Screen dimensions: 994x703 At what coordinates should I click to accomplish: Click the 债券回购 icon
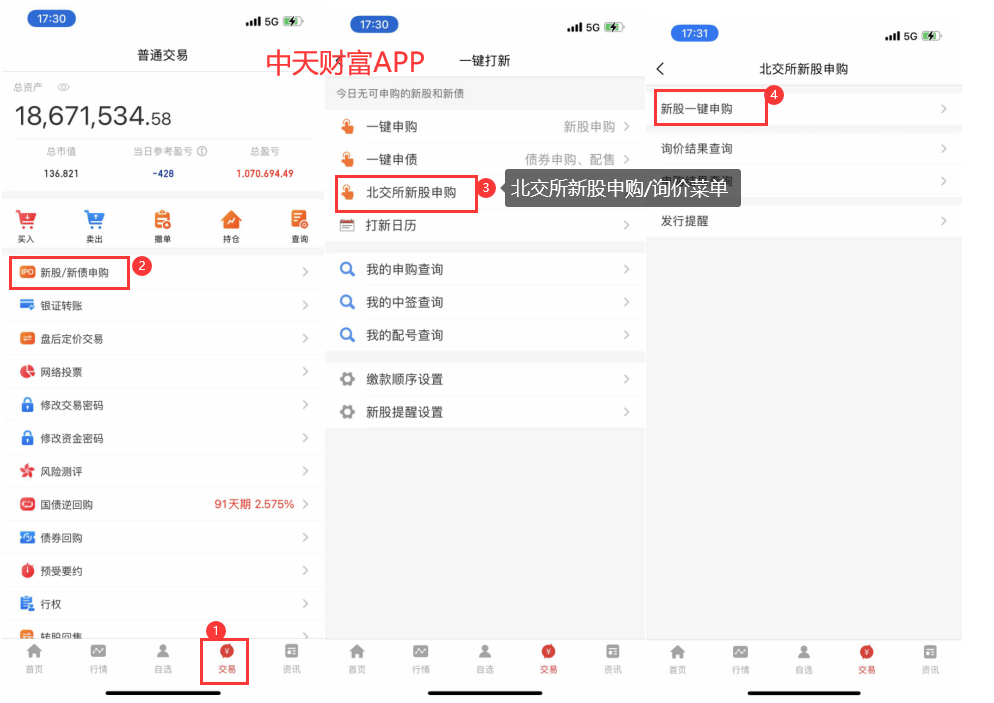point(27,538)
